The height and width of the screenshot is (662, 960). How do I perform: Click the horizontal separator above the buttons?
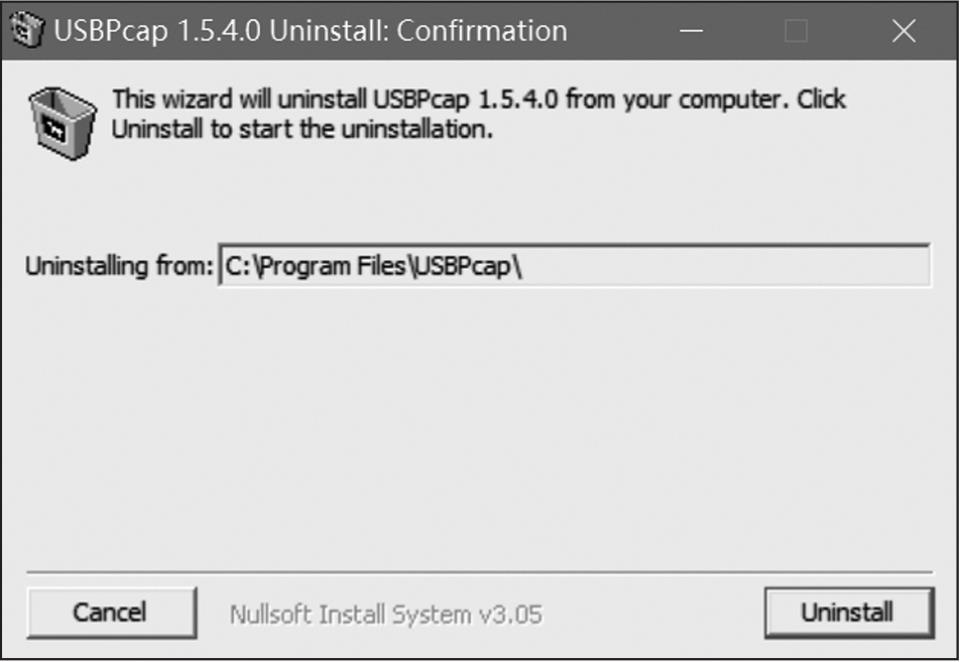click(x=480, y=571)
